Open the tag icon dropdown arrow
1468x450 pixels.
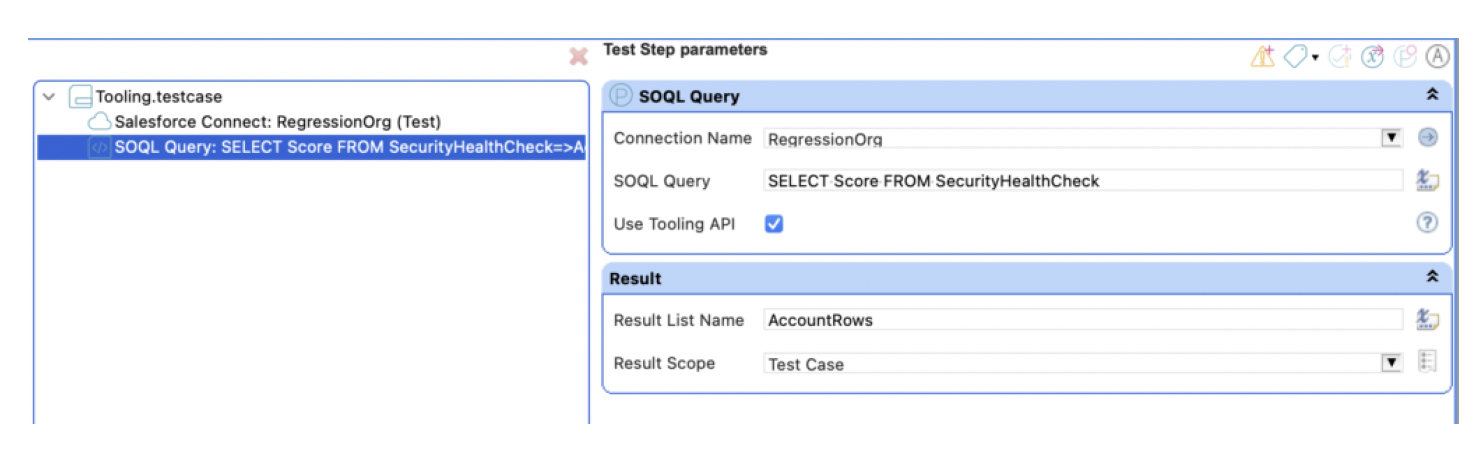(x=1315, y=58)
